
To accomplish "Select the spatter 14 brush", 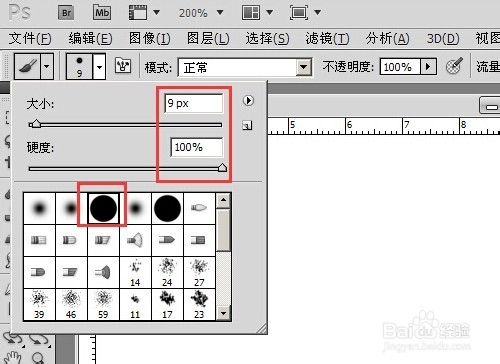I will pos(135,272).
